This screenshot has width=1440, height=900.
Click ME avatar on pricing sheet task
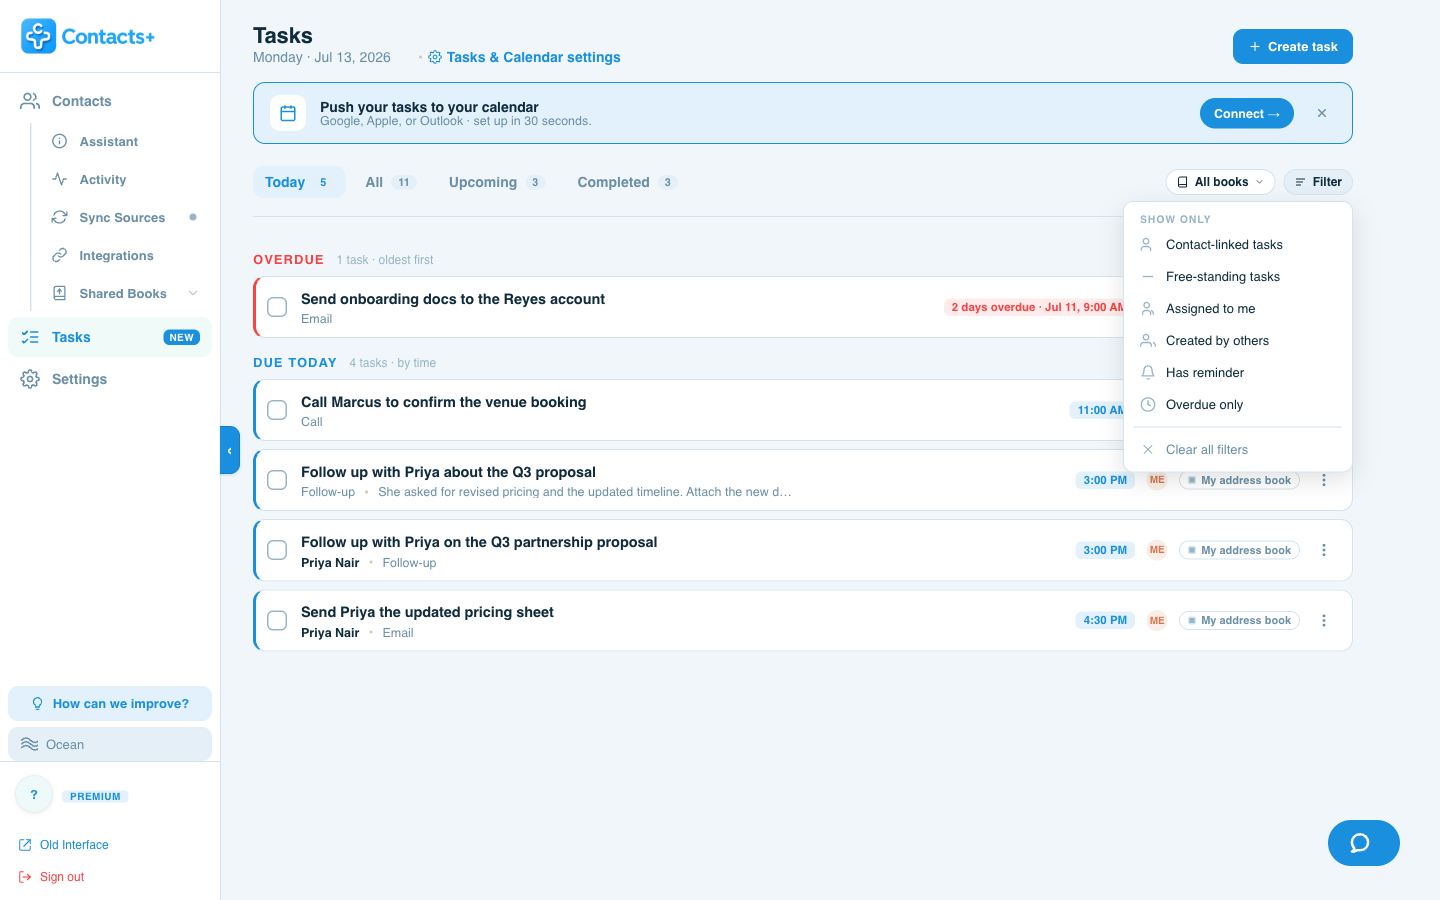coord(1157,620)
